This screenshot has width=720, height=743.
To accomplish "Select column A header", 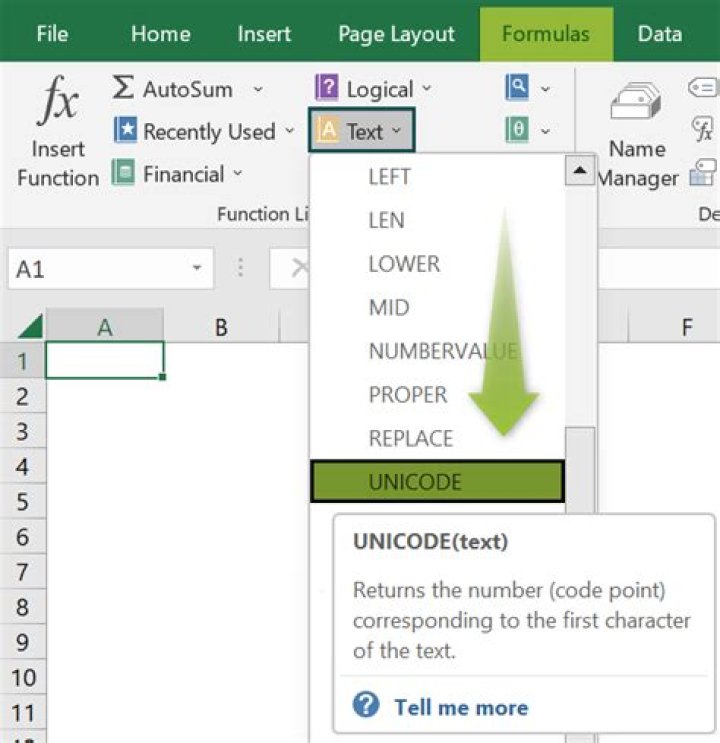I will click(105, 326).
